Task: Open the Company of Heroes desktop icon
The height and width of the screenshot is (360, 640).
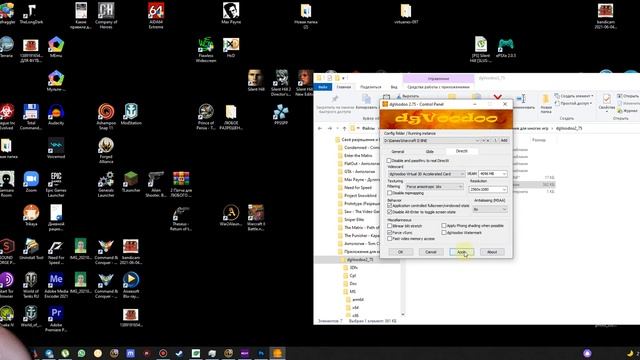Action: click(x=106, y=16)
